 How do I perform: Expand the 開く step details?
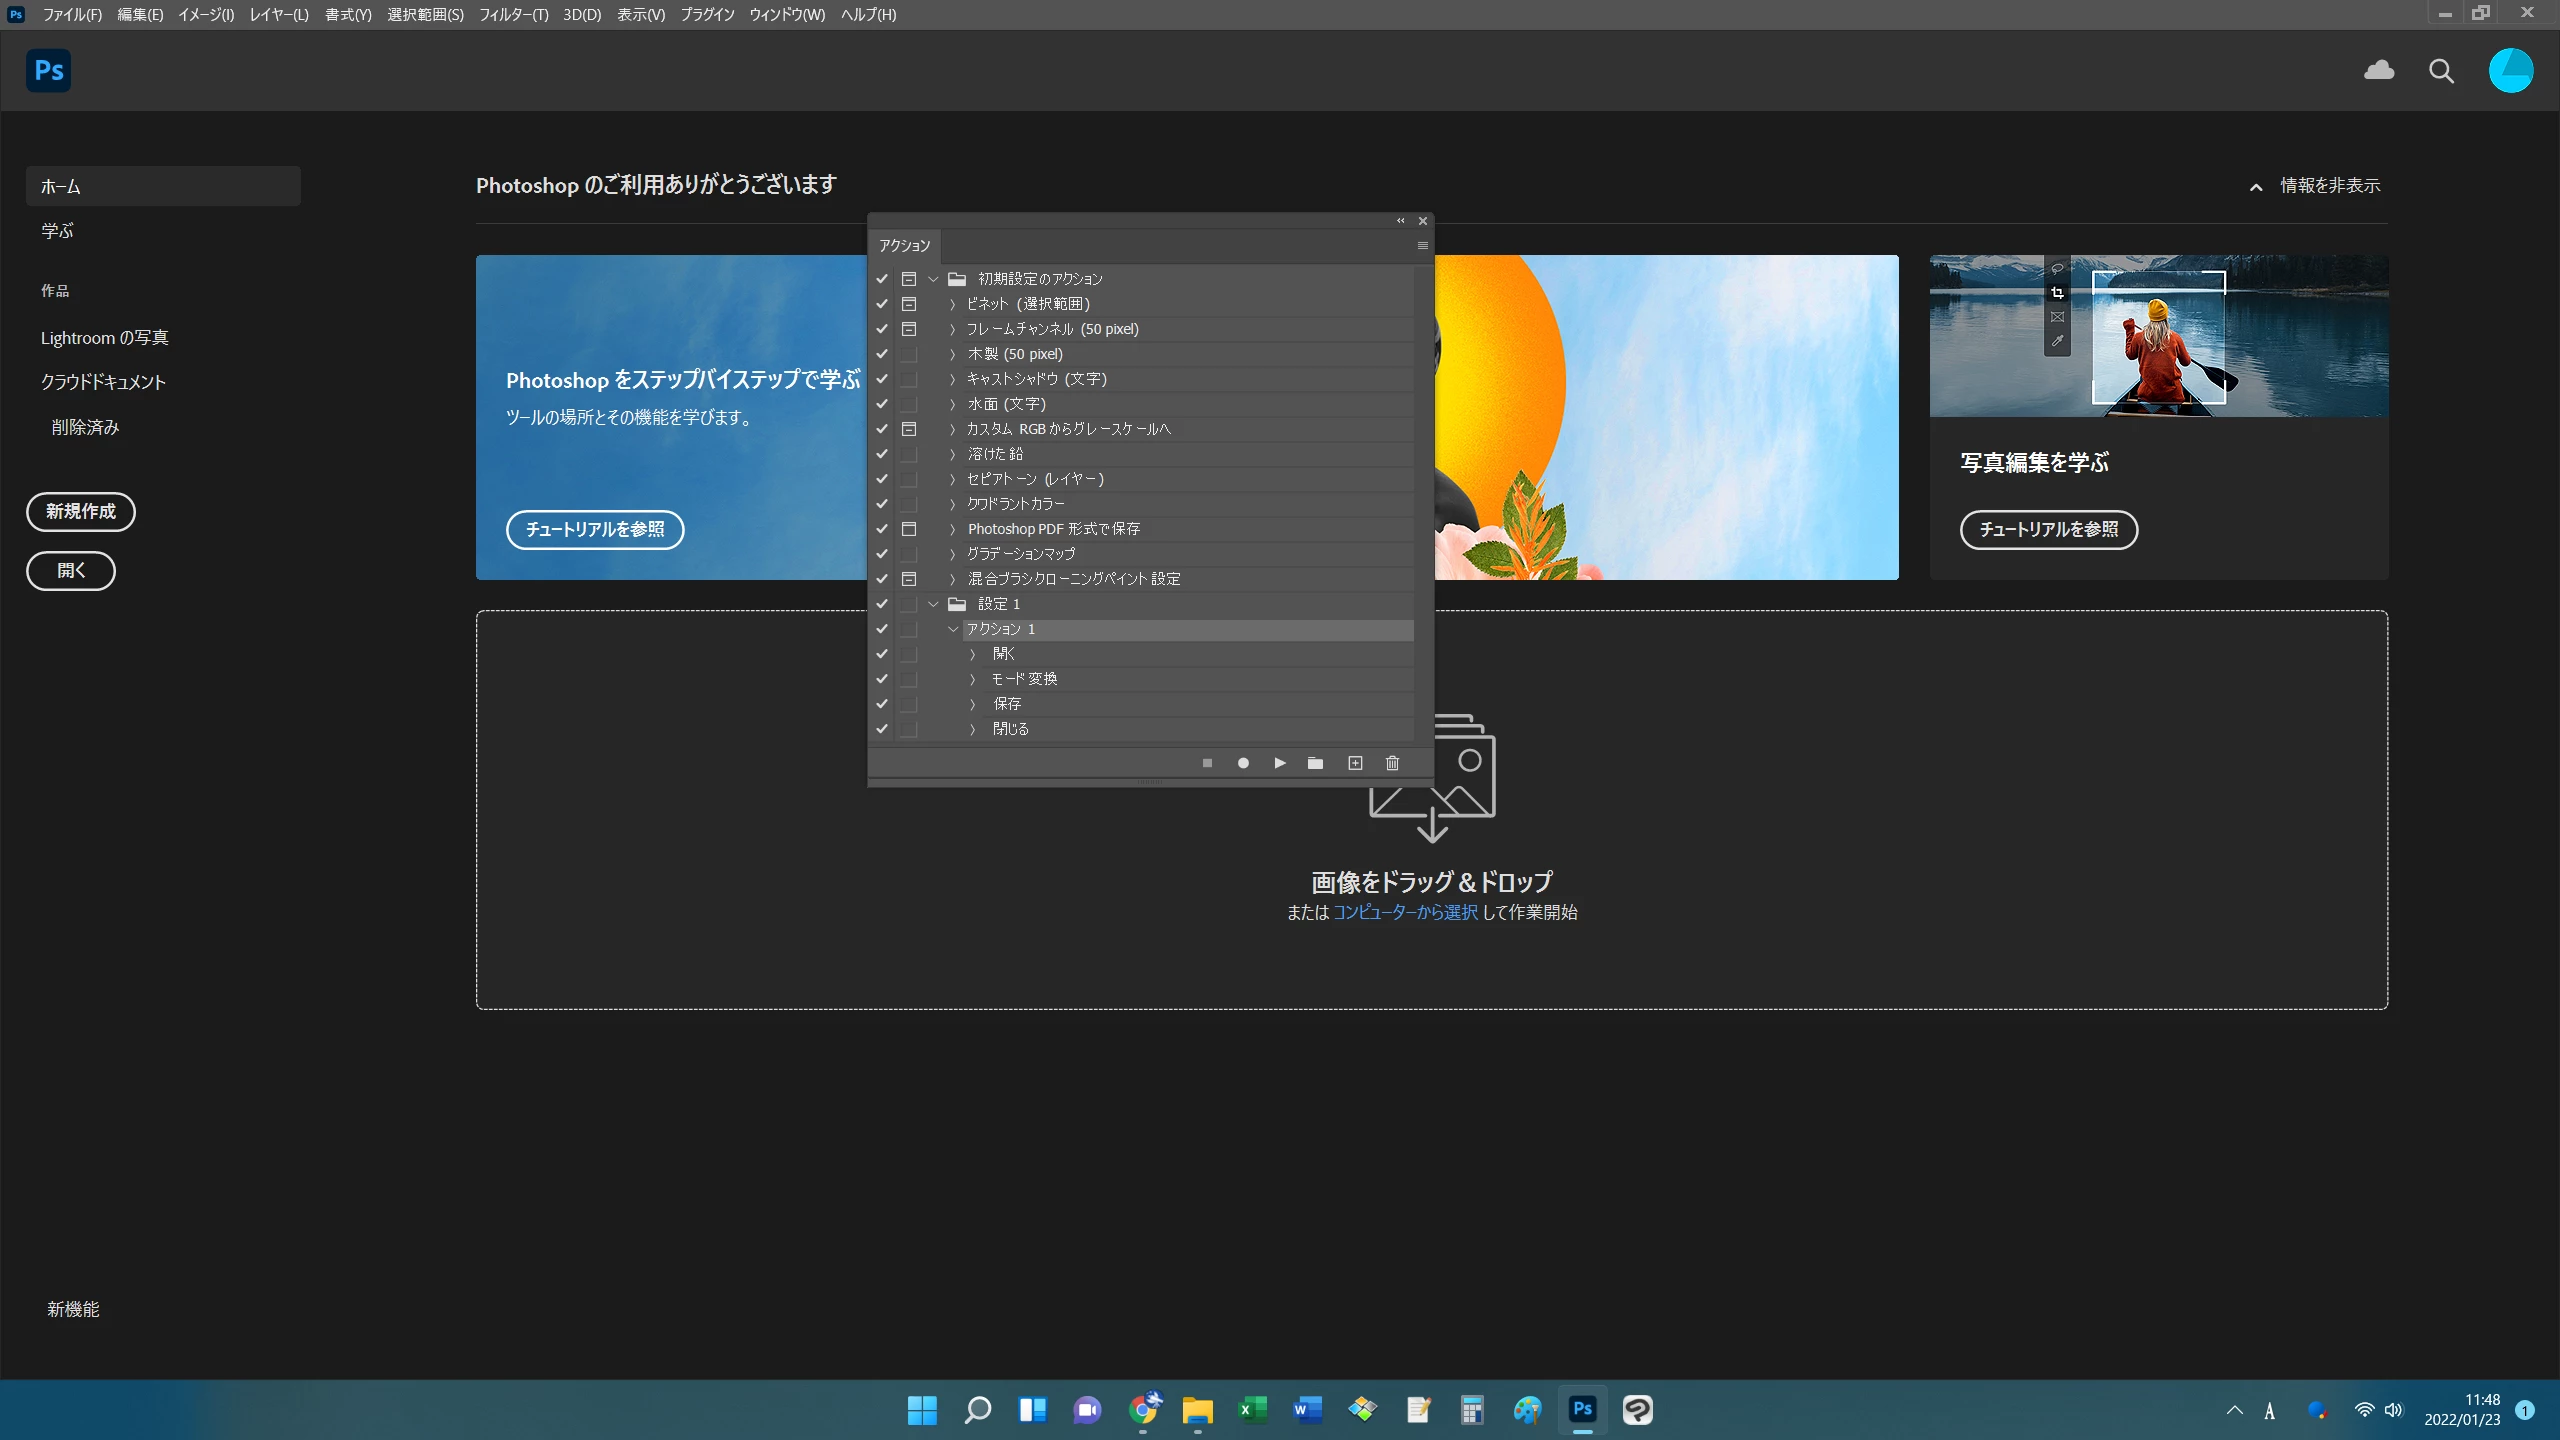[x=972, y=654]
